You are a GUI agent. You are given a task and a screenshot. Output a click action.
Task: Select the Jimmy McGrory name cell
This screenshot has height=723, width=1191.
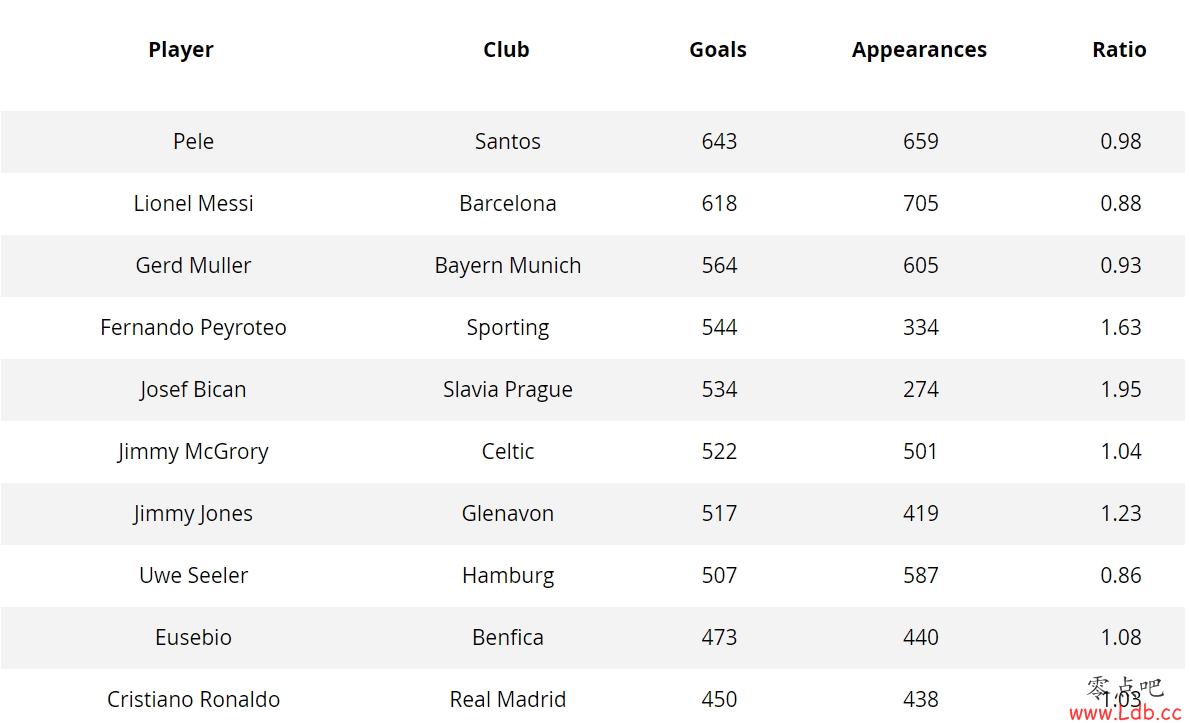pyautogui.click(x=193, y=452)
